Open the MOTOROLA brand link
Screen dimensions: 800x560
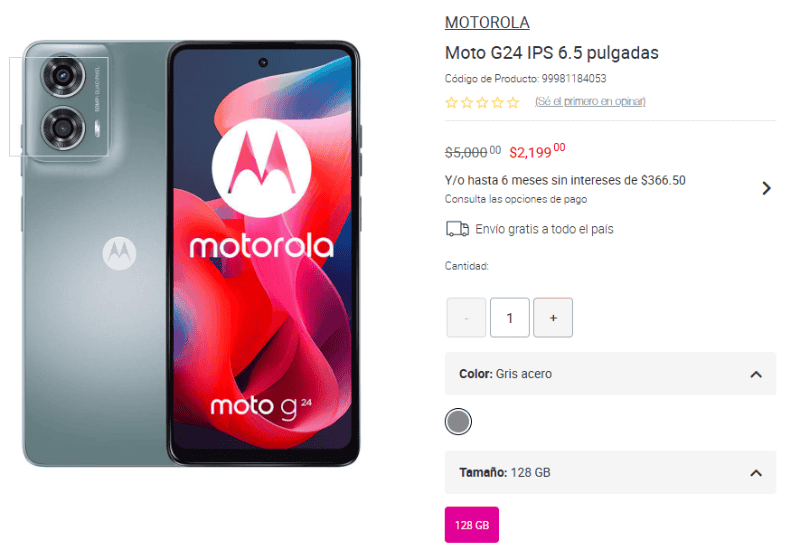tap(487, 22)
